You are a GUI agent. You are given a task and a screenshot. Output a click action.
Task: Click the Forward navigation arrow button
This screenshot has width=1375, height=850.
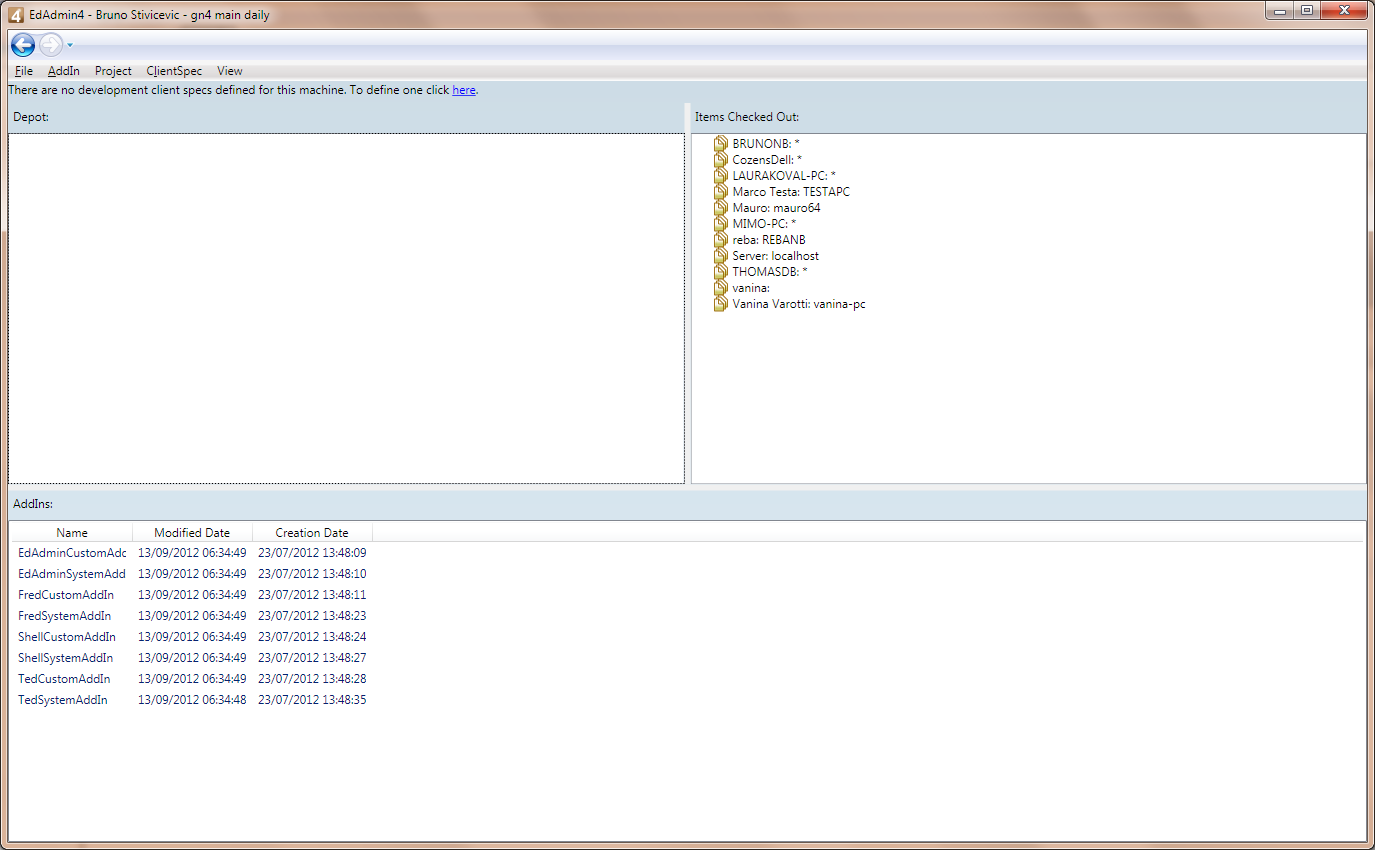click(51, 45)
